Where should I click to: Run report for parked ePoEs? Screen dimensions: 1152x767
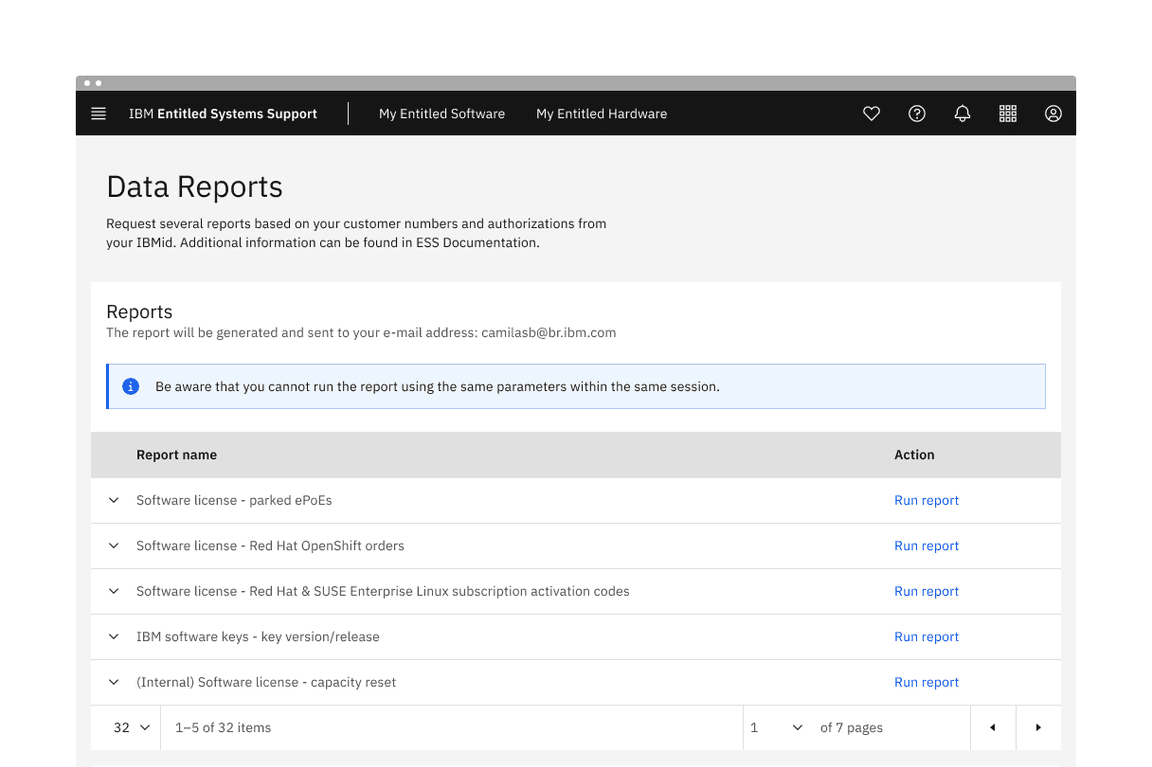click(x=926, y=500)
